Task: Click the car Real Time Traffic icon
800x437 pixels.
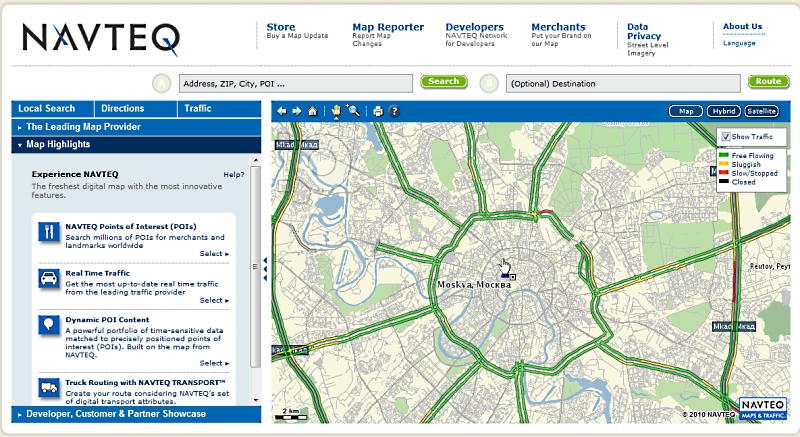Action: pyautogui.click(x=49, y=279)
